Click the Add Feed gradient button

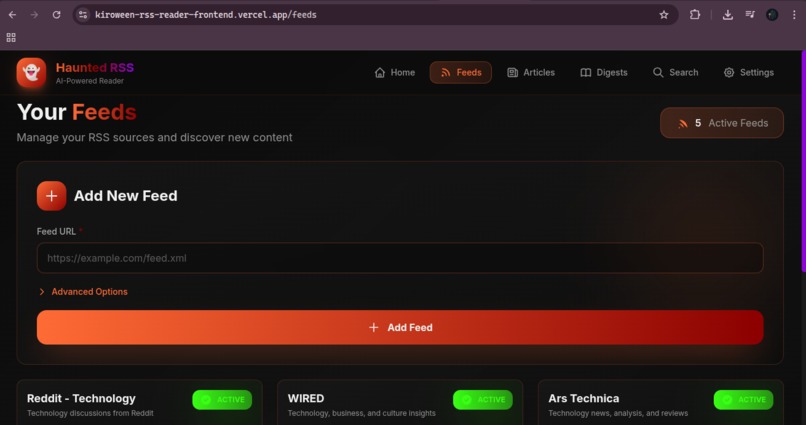[400, 327]
